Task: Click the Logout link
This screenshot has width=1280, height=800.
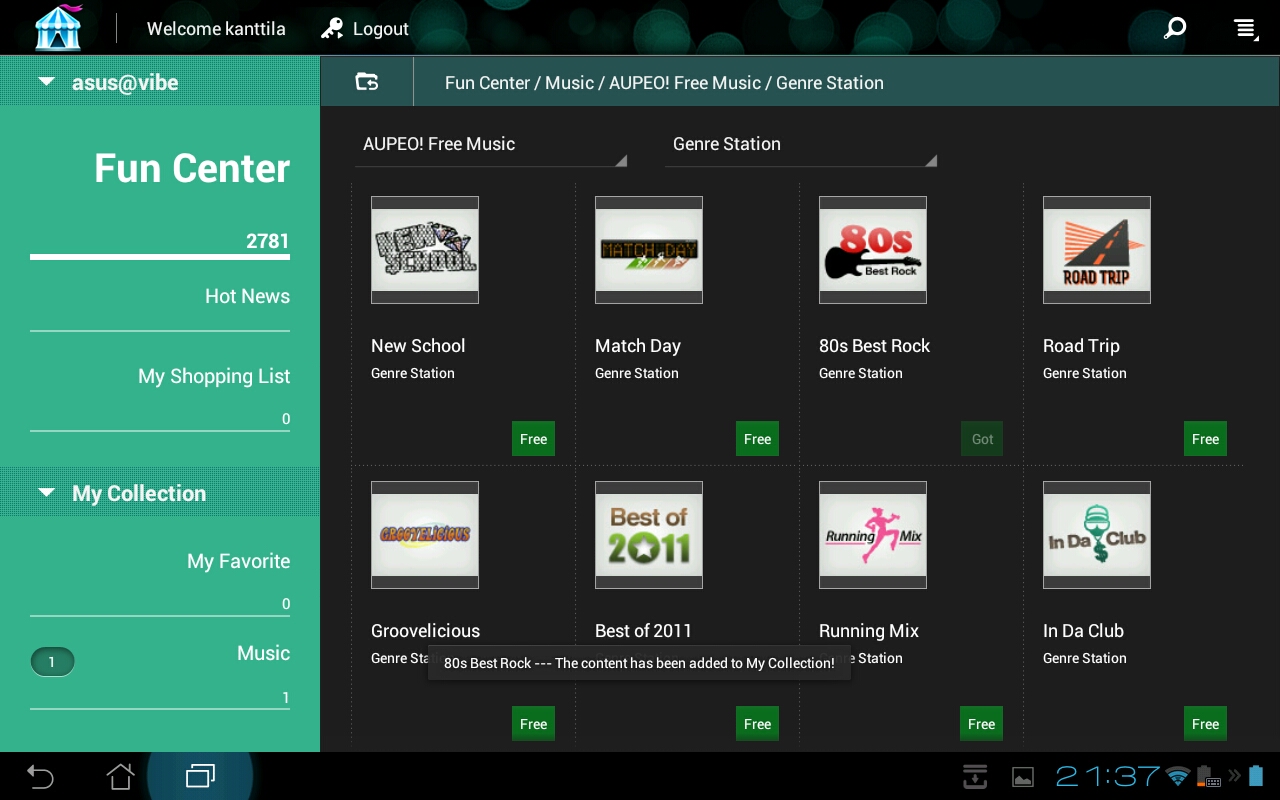Action: 380,29
